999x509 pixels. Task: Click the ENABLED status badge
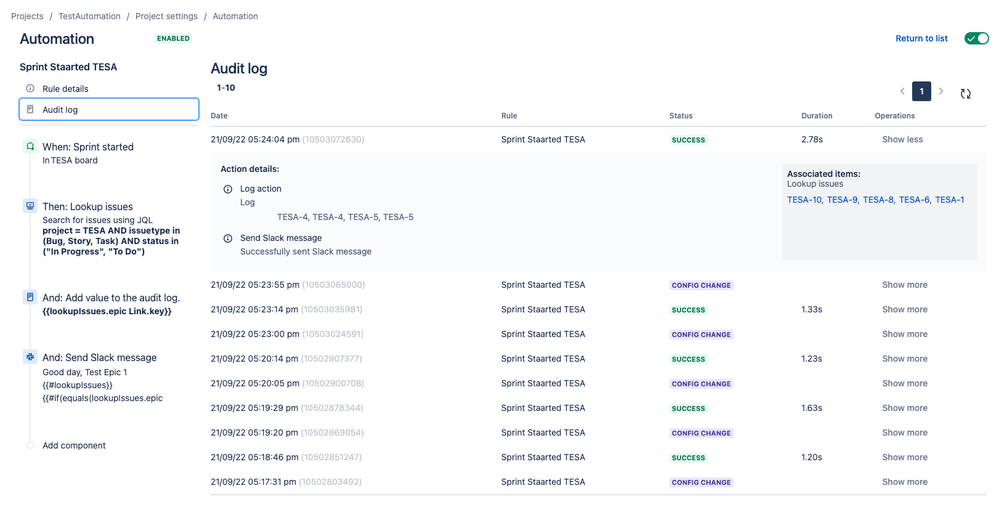click(x=173, y=38)
